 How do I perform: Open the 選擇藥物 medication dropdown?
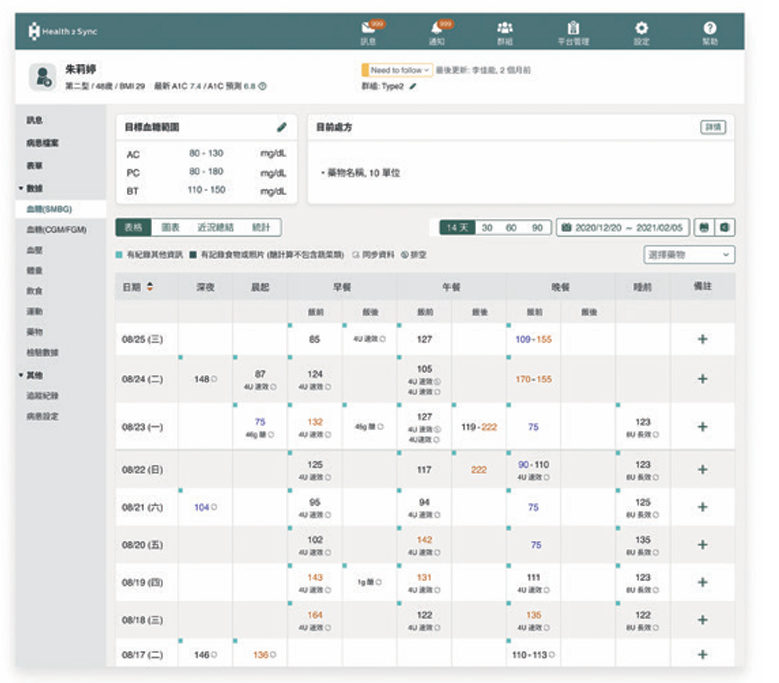pyautogui.click(x=689, y=255)
